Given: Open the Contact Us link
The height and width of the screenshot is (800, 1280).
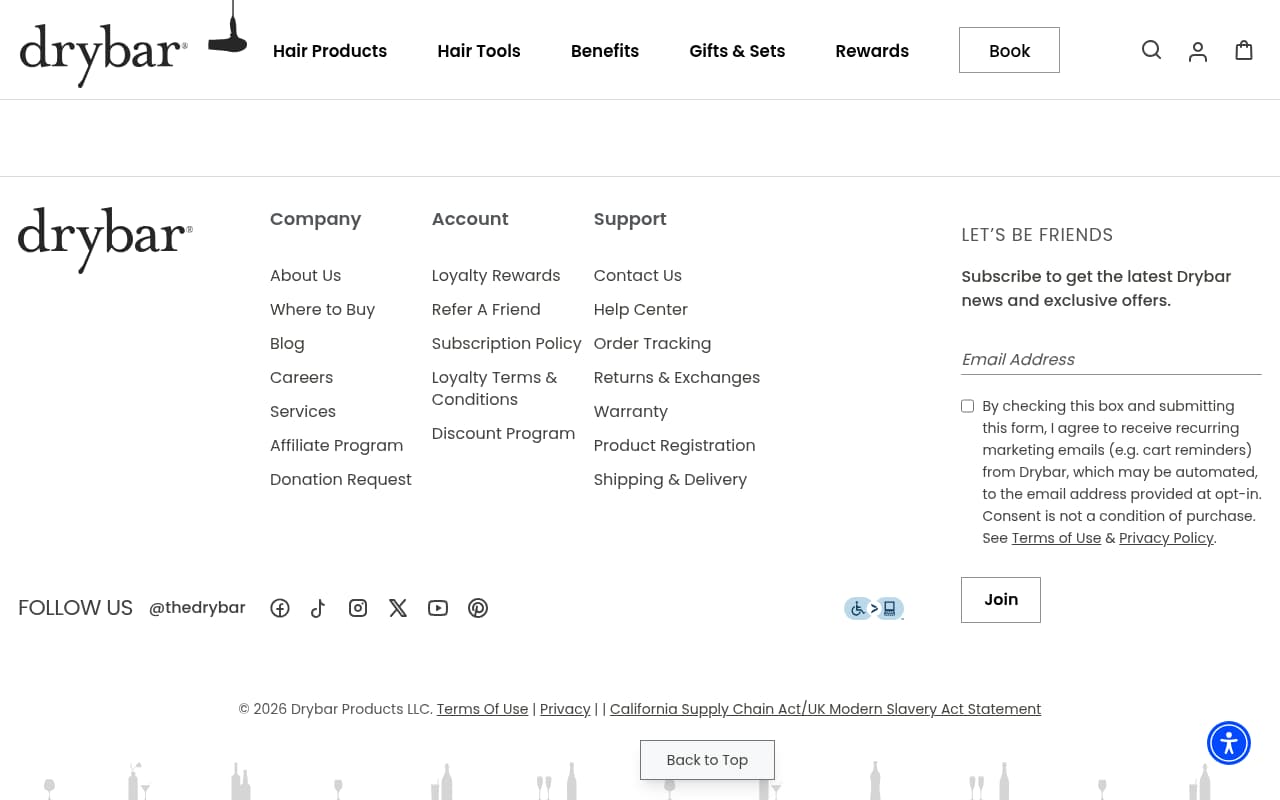Looking at the screenshot, I should pyautogui.click(x=638, y=276).
